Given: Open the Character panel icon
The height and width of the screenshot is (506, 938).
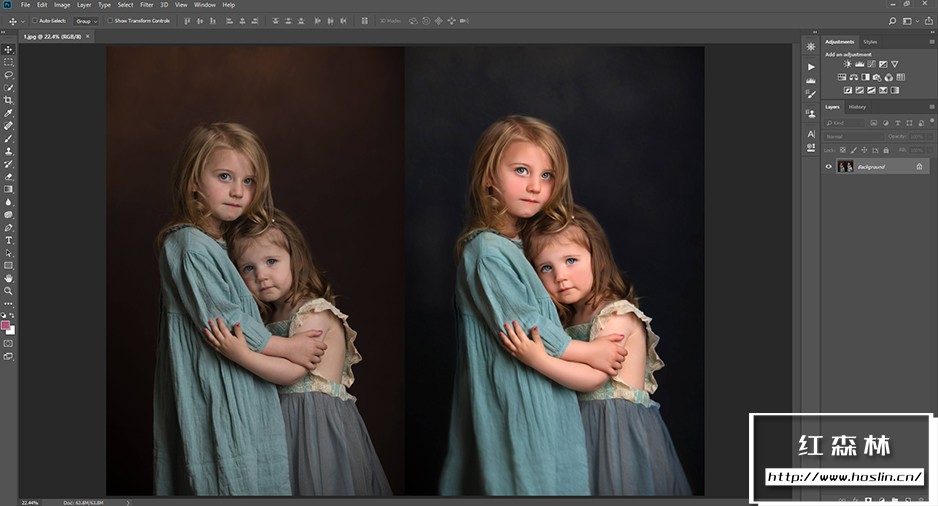Looking at the screenshot, I should tap(811, 134).
